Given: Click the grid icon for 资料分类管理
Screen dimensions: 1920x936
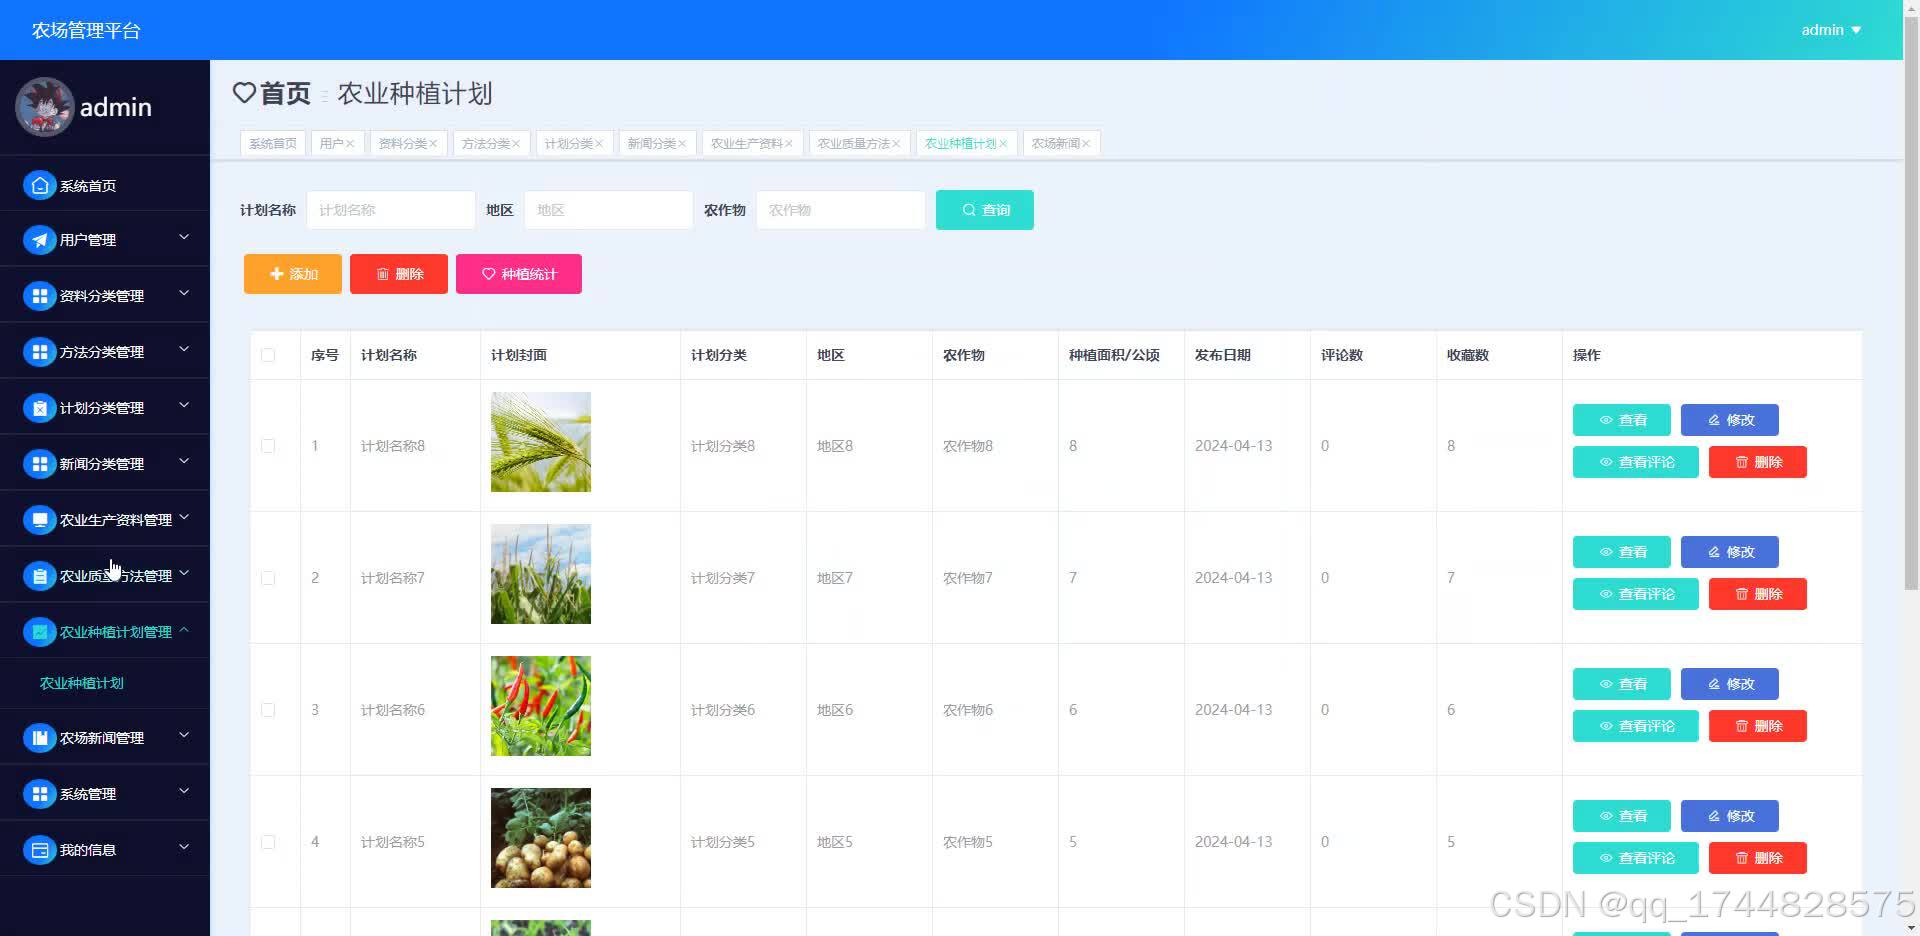Looking at the screenshot, I should point(39,296).
